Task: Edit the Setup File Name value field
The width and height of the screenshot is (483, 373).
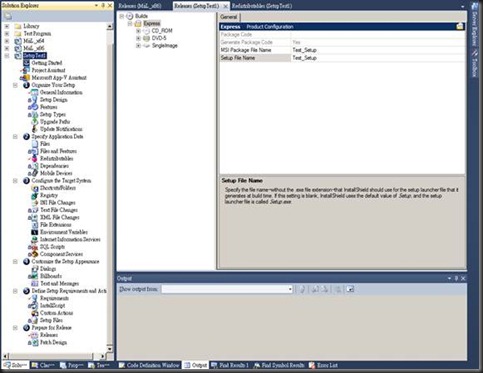Action: (x=378, y=58)
